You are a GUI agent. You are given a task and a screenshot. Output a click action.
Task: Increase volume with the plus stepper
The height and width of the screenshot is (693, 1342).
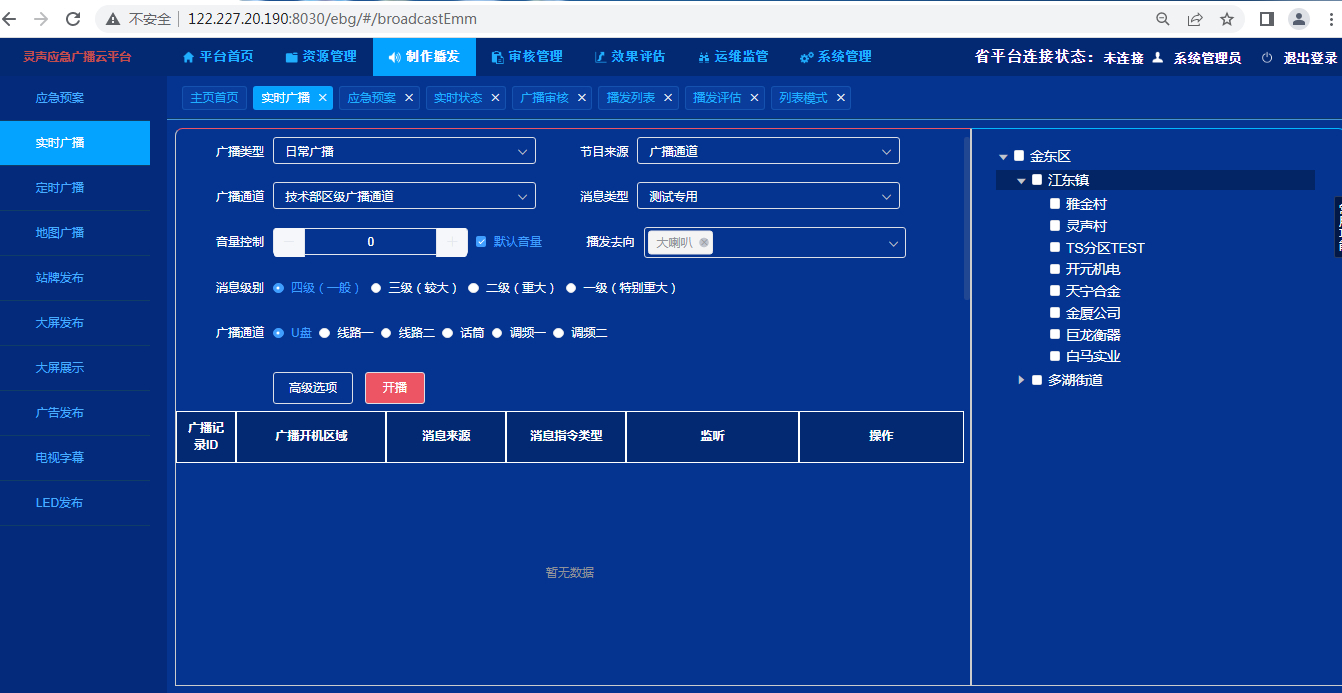pyautogui.click(x=452, y=242)
